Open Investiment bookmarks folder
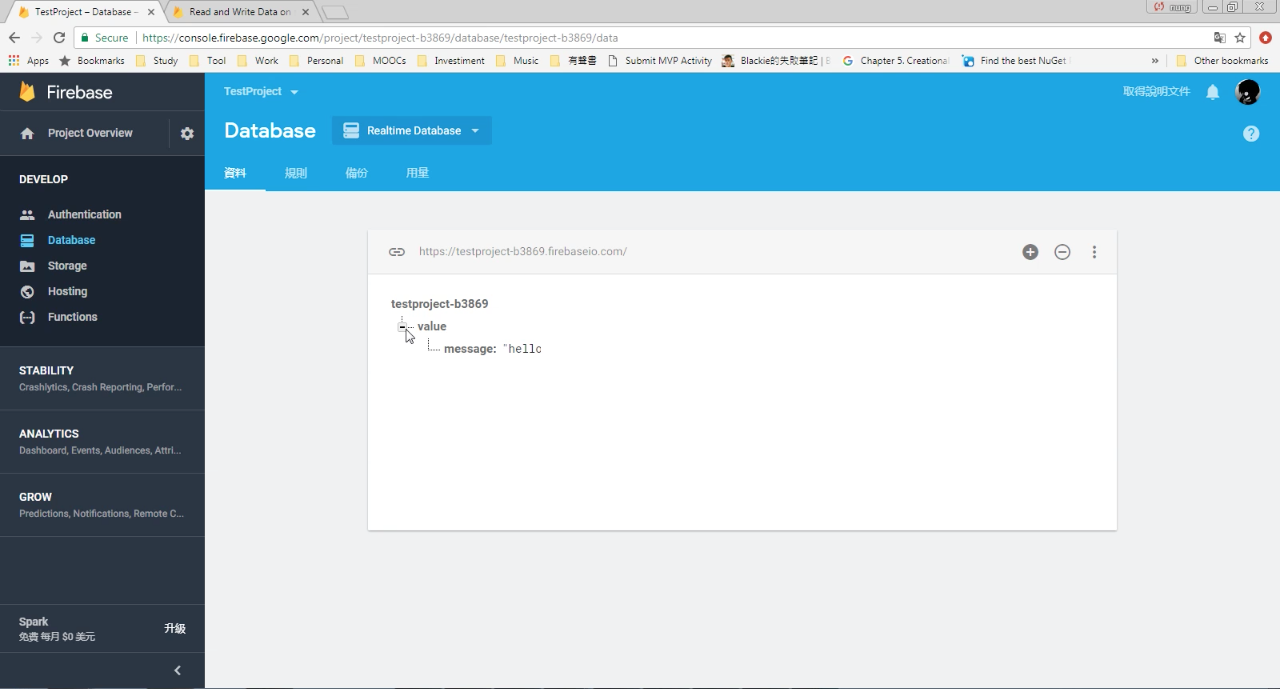Image resolution: width=1280 pixels, height=689 pixels. 450,61
